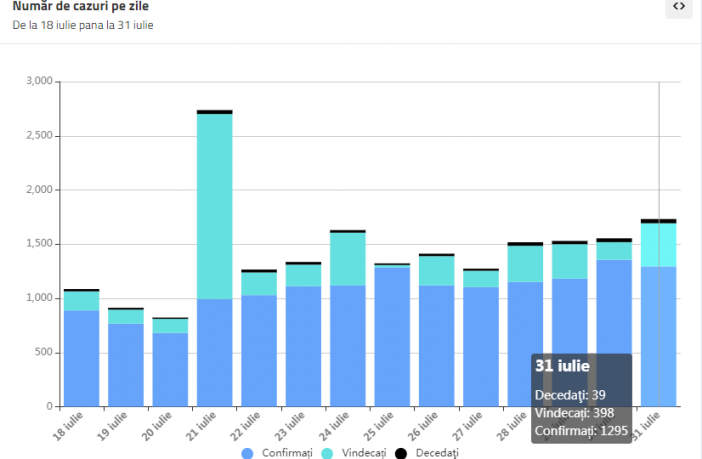Hide the Vindecați series via legend
Screen dimensions: 702x459
tap(362, 453)
